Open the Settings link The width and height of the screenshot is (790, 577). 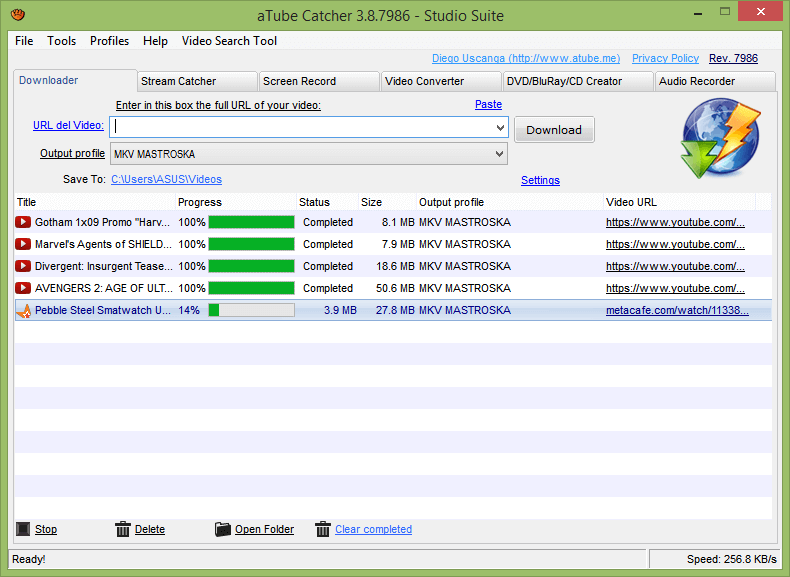pos(540,180)
